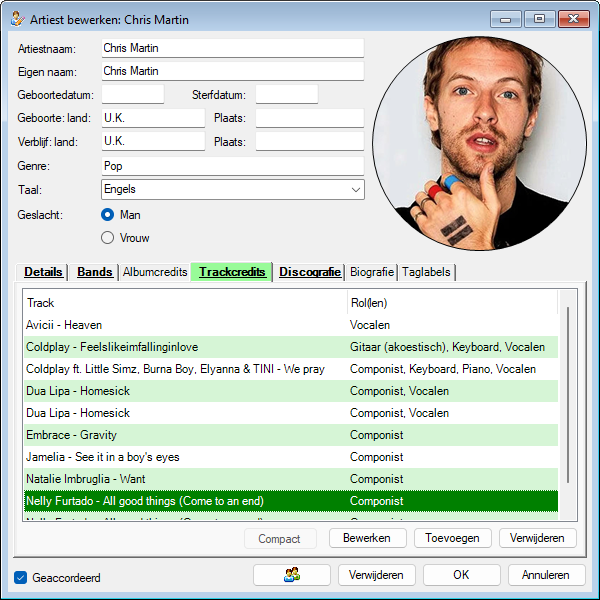Click the Genre input field
Screen dimensions: 600x600
[232, 166]
